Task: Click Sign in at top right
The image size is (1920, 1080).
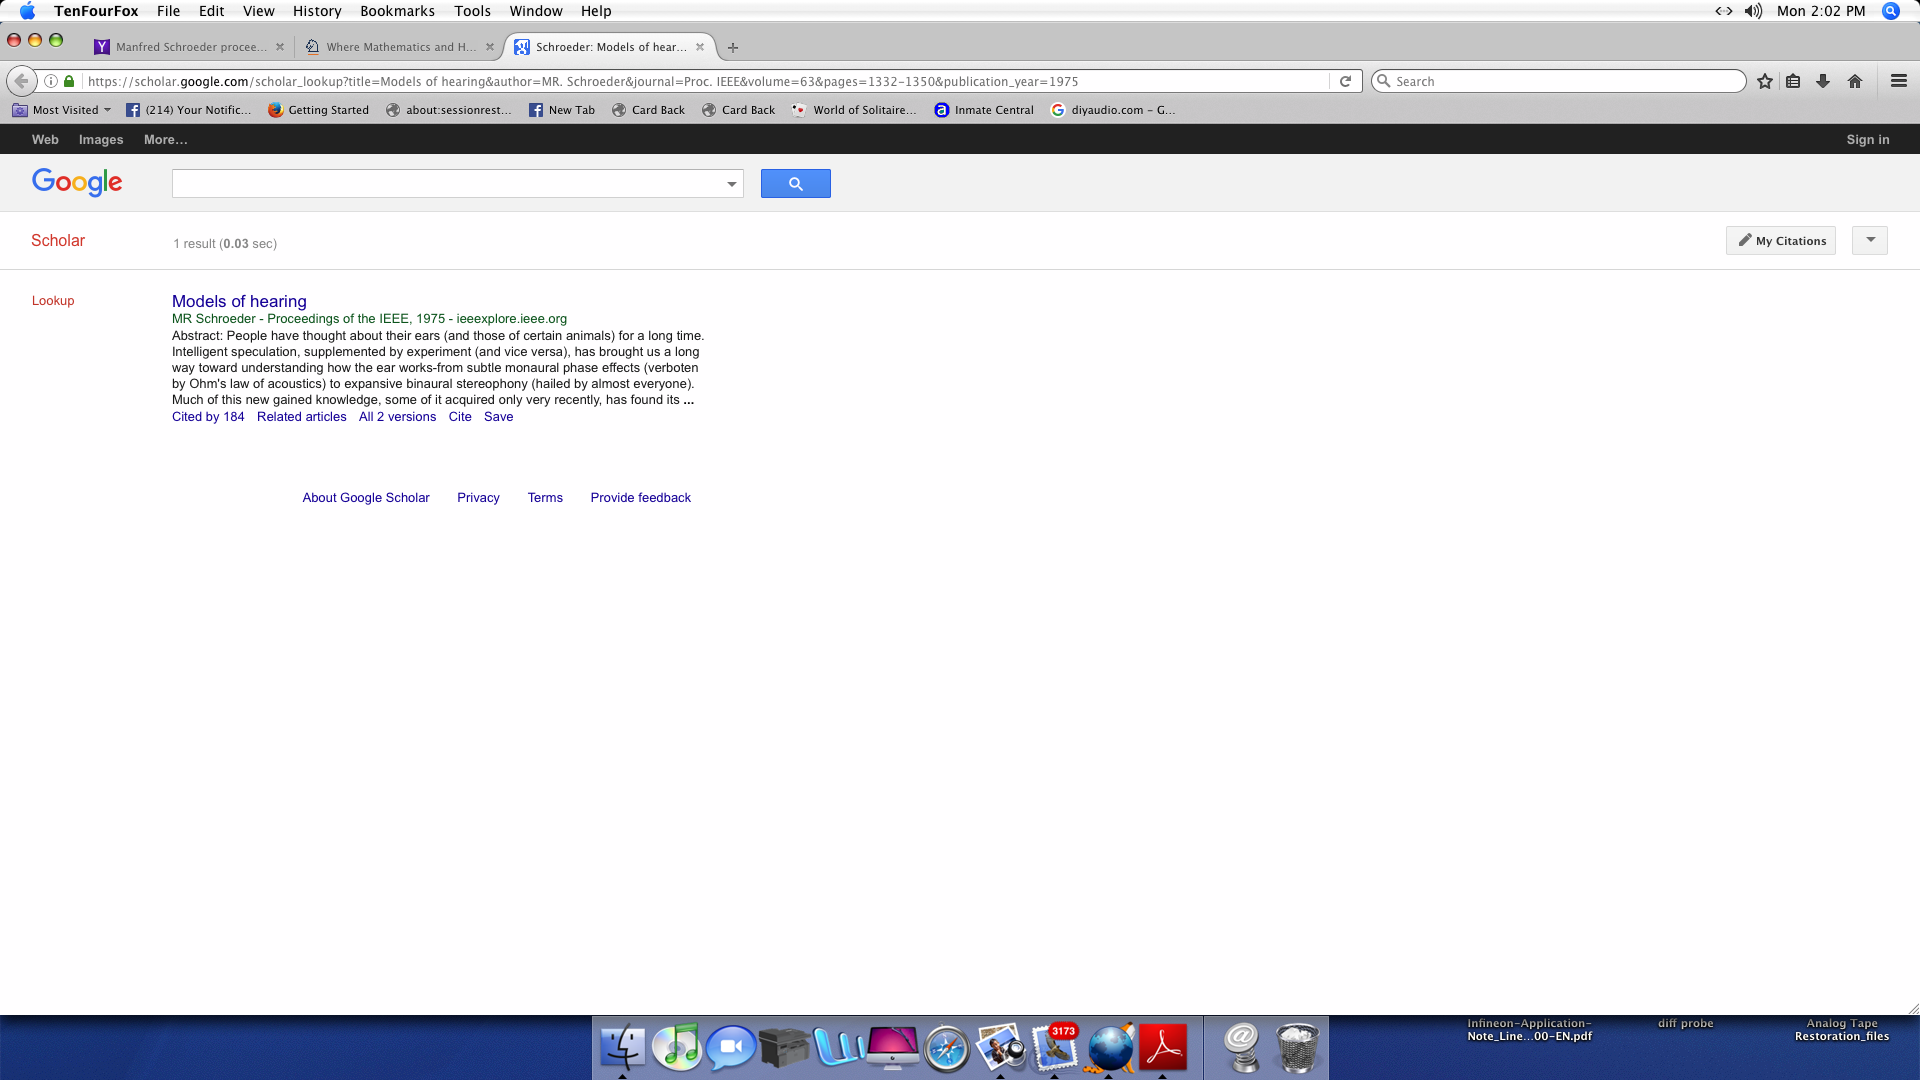Action: pos(1868,140)
